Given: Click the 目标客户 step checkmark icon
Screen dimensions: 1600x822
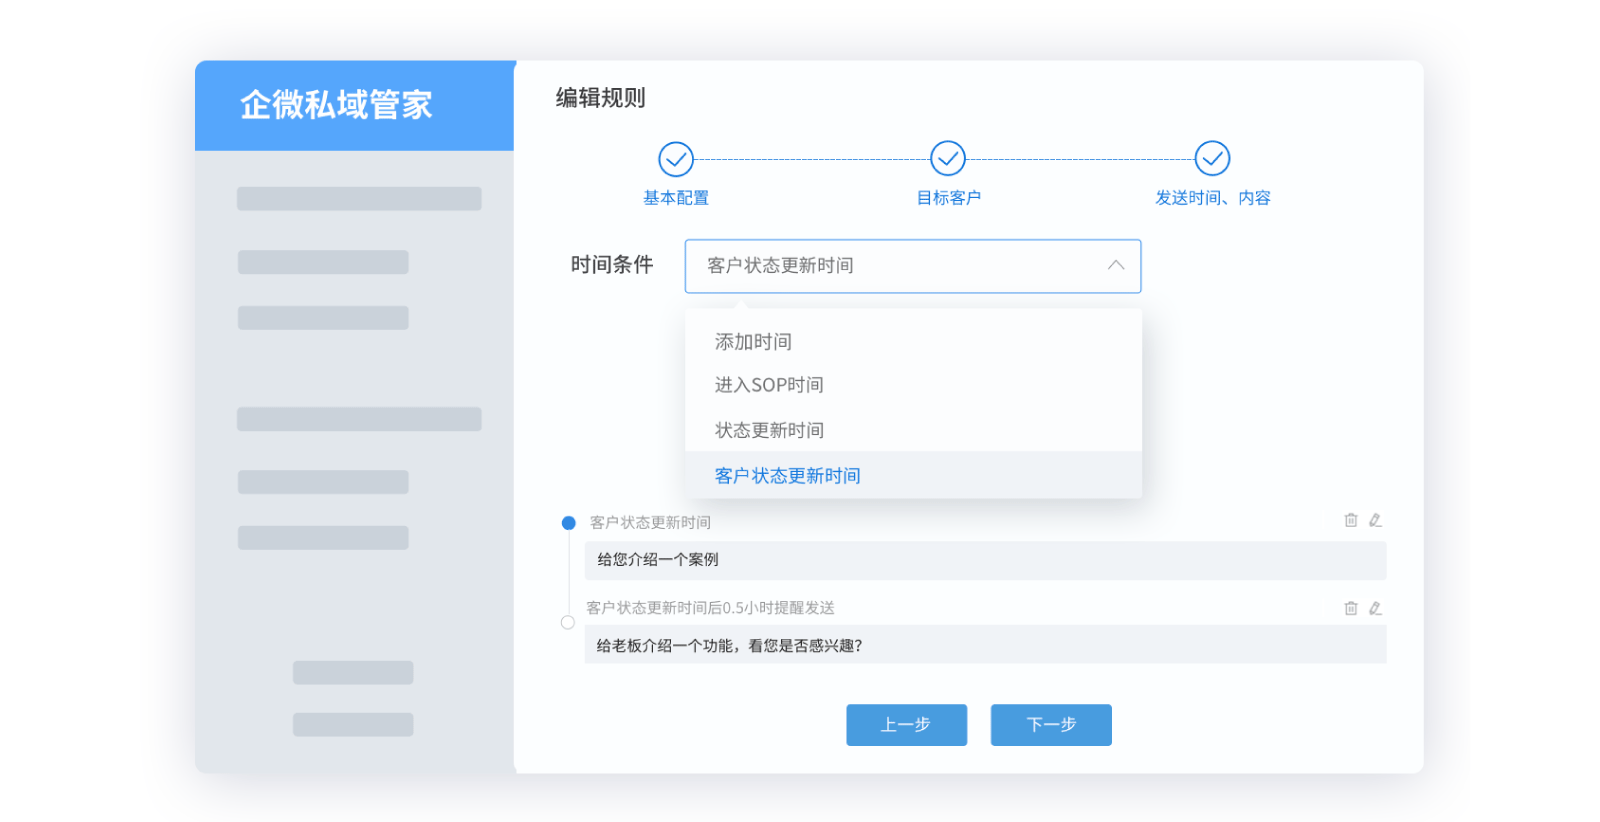Looking at the screenshot, I should (948, 158).
